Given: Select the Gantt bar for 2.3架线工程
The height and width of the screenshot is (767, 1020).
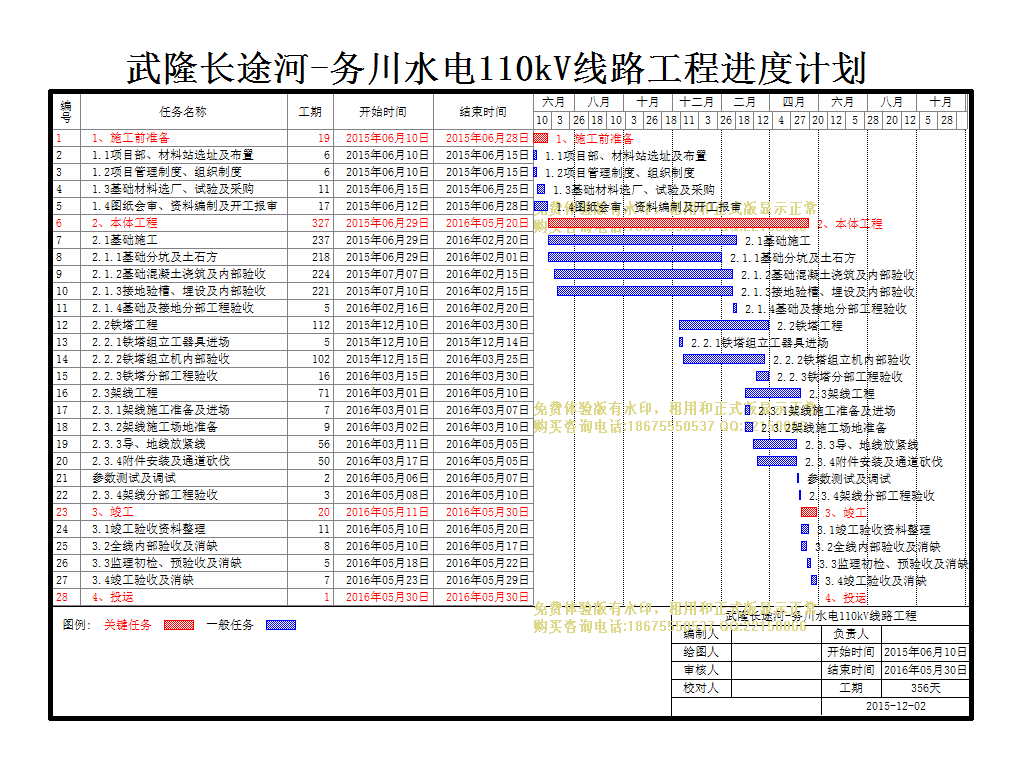Looking at the screenshot, I should (773, 393).
